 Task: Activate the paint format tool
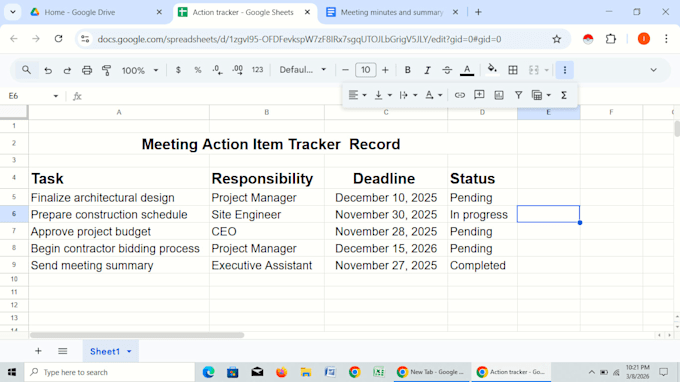(x=106, y=70)
